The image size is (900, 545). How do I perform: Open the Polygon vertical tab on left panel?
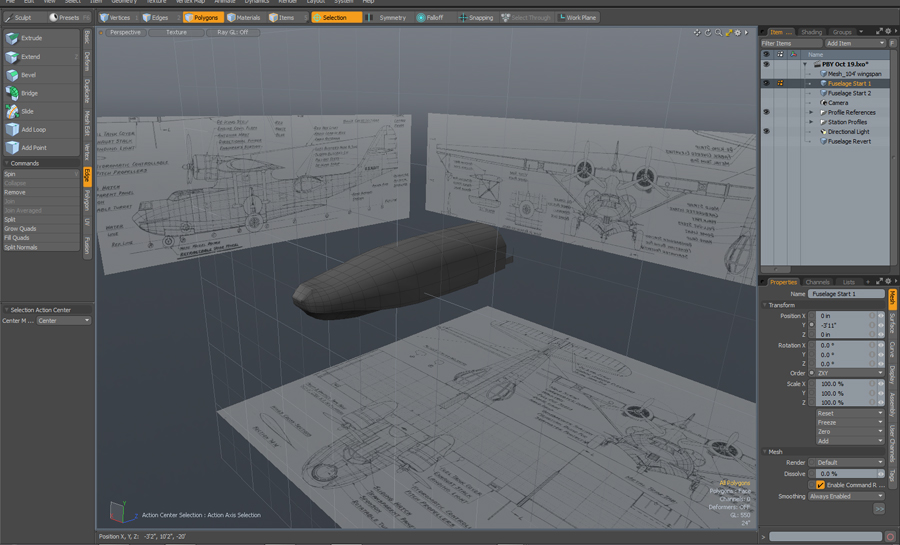87,200
